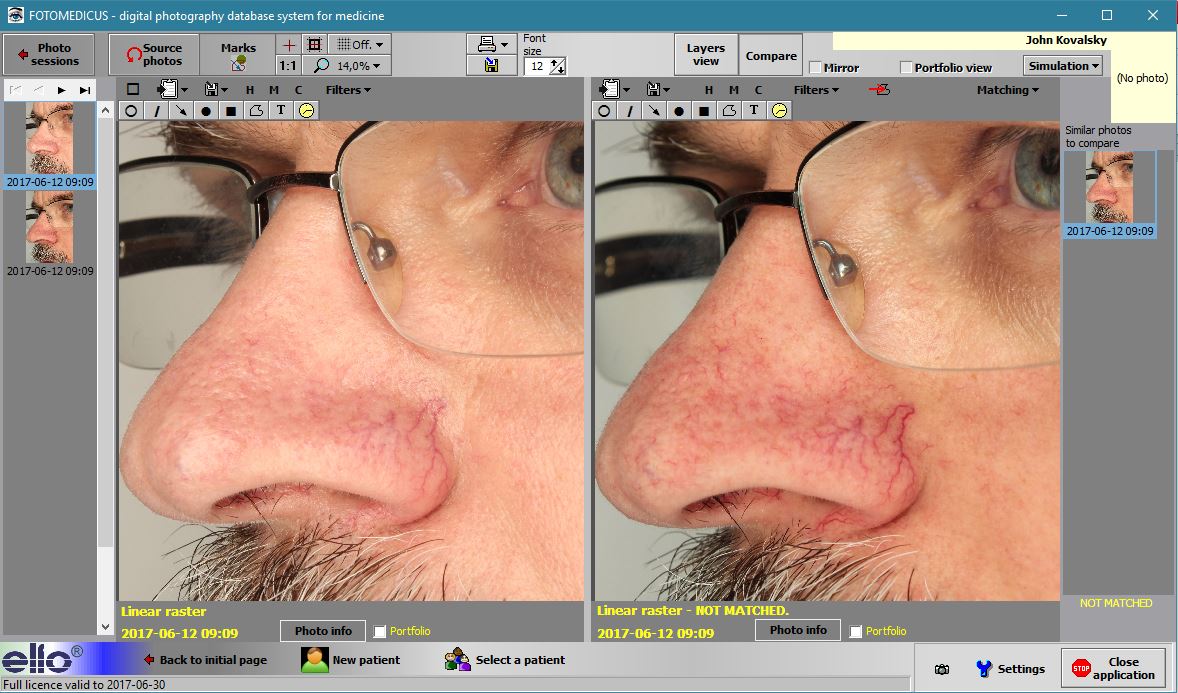The image size is (1178, 693).
Task: Create a New patient
Action: [351, 660]
